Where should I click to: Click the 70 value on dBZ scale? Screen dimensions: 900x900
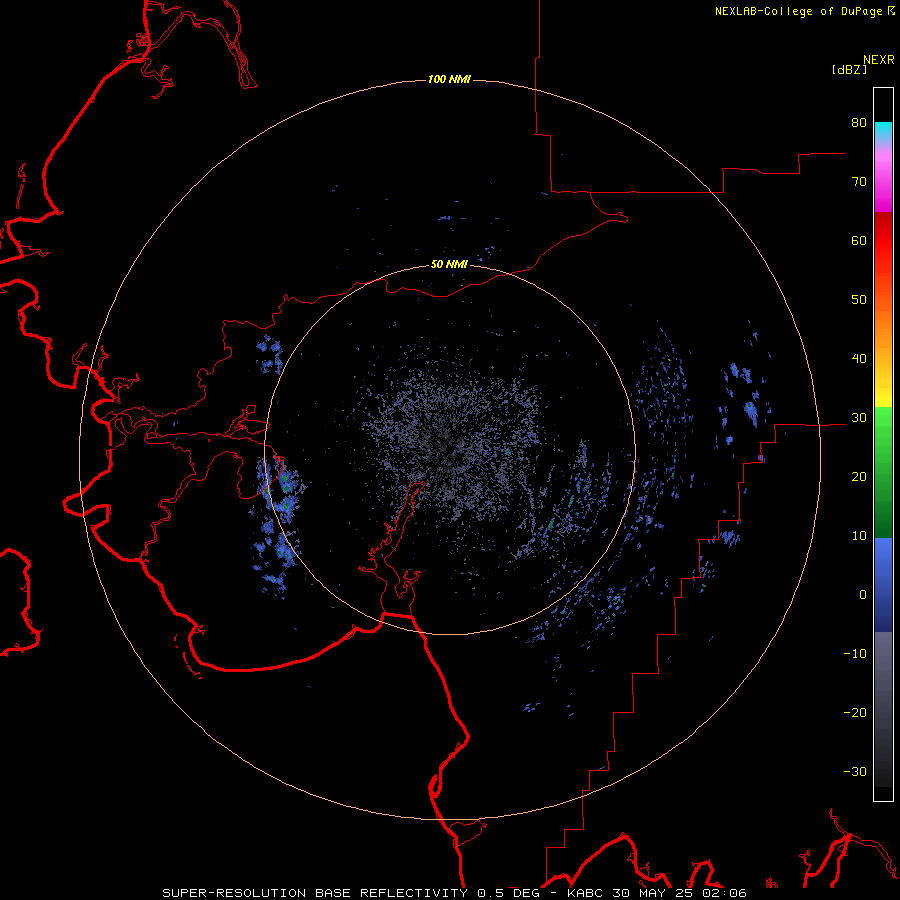click(x=859, y=182)
